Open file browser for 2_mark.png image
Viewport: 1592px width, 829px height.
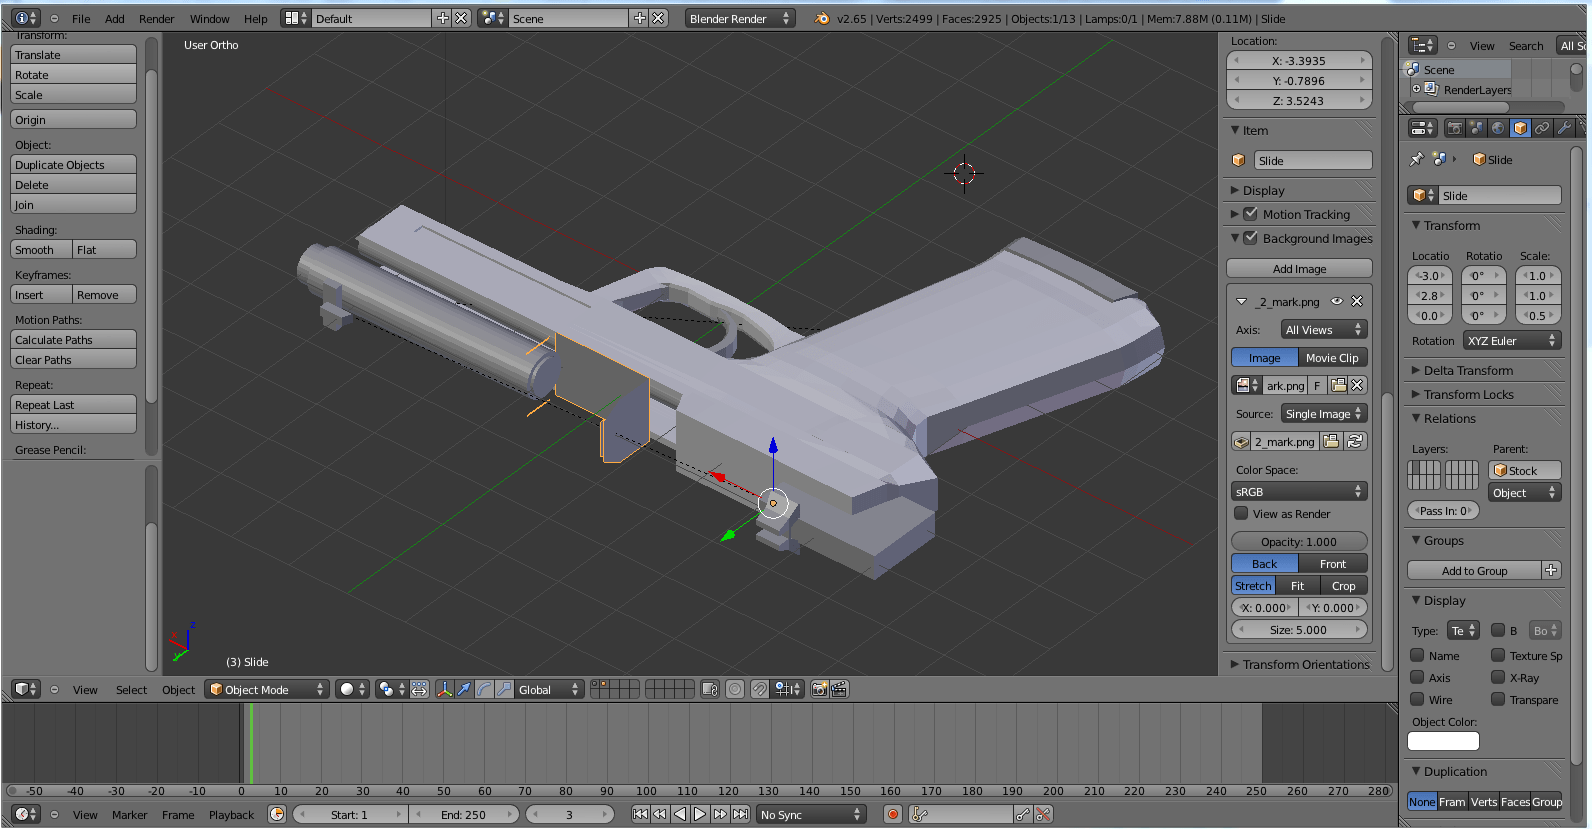(1331, 441)
